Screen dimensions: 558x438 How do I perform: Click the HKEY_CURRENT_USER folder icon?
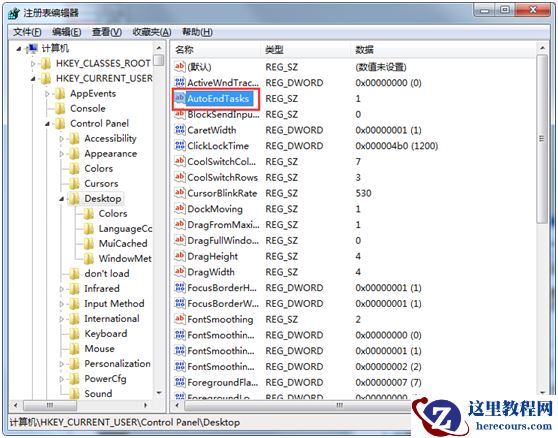[x=46, y=79]
